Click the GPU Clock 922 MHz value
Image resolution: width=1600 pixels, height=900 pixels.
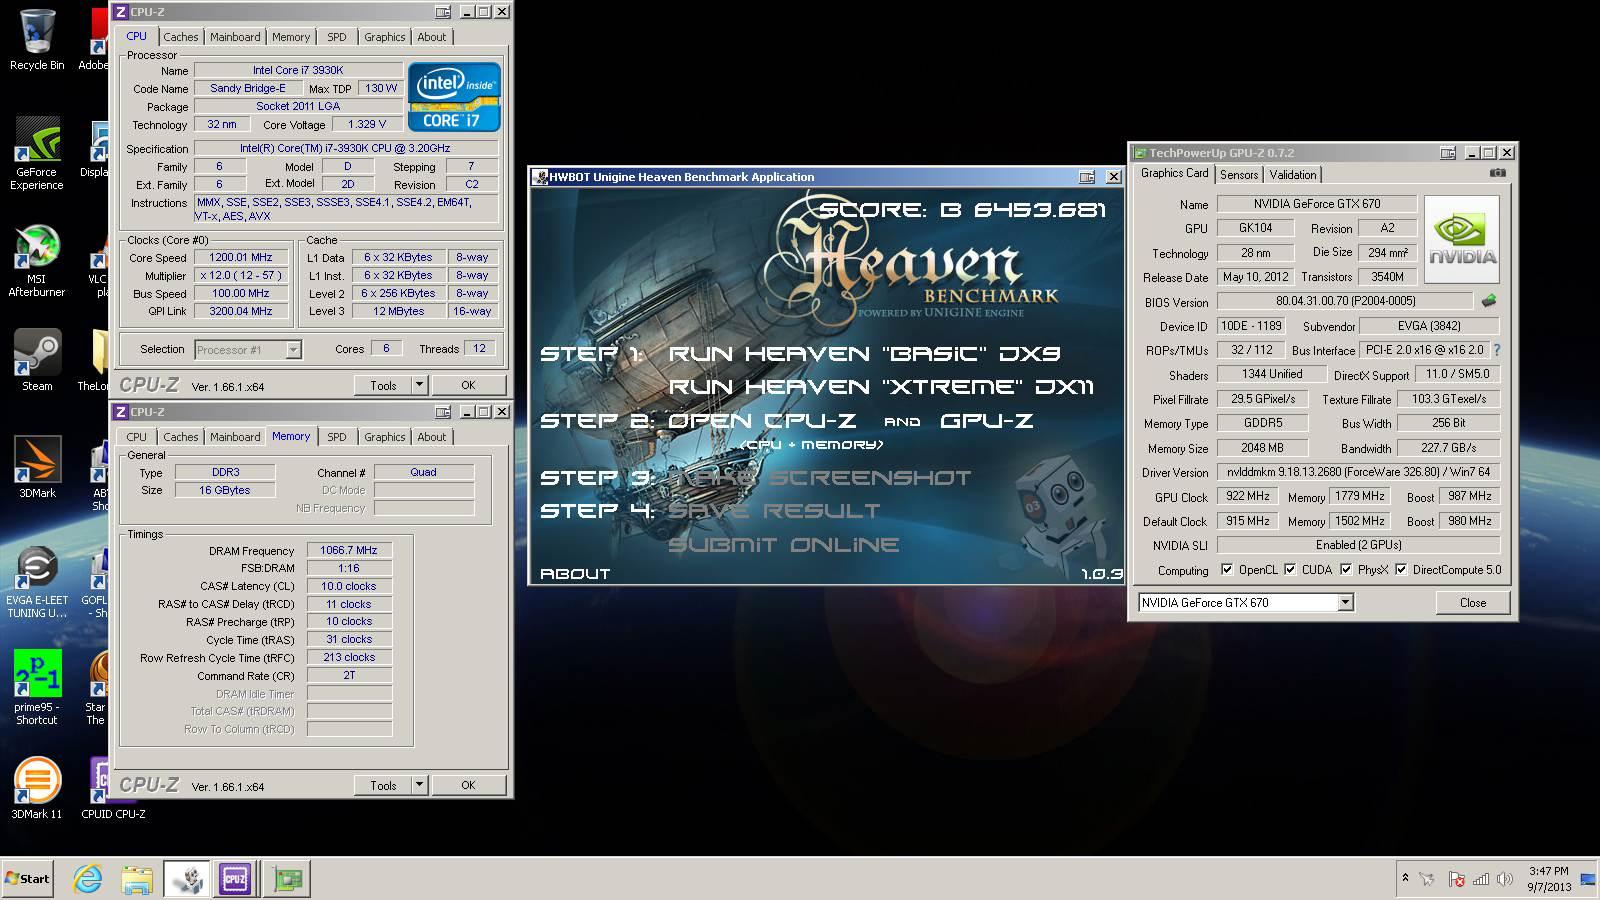[1247, 496]
